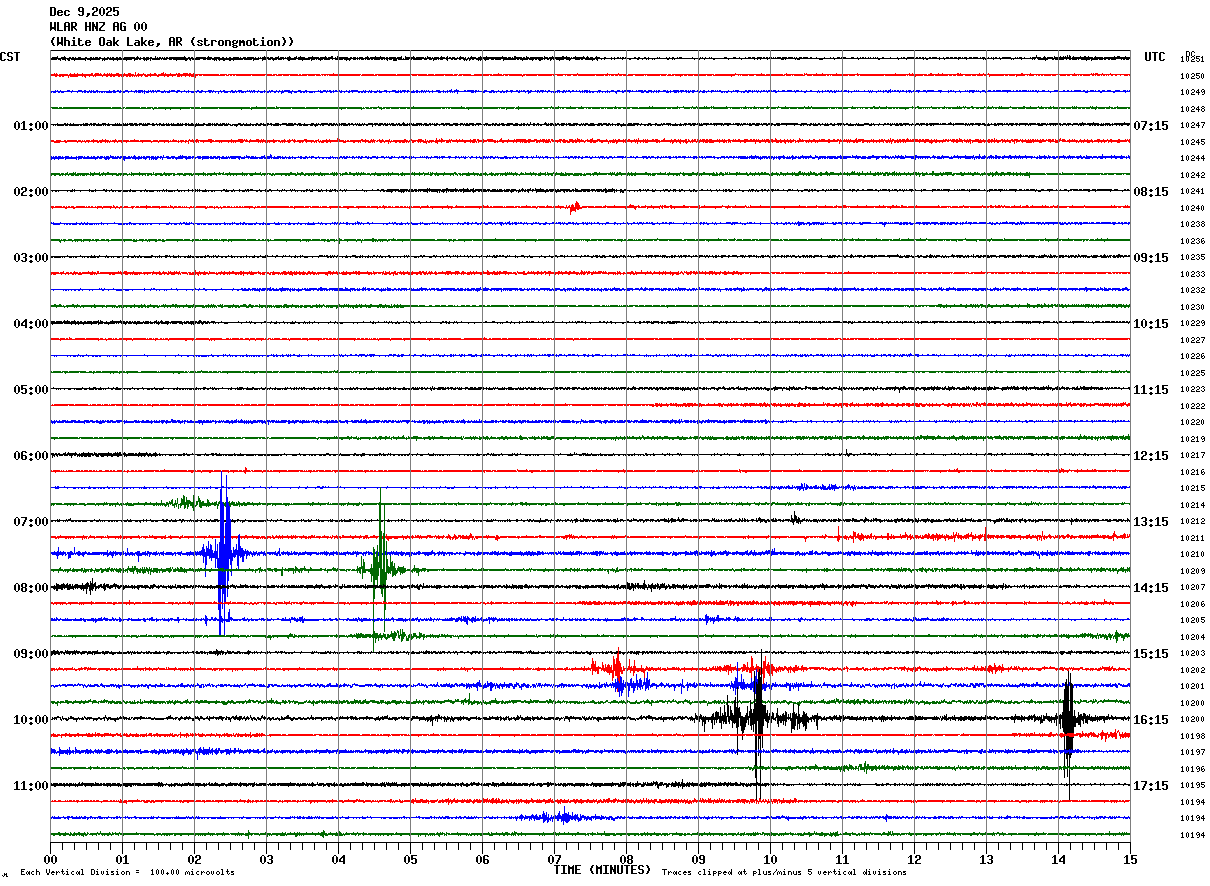Click the 08:00 CST time label
This screenshot has height=886, width=1210.
coord(30,588)
